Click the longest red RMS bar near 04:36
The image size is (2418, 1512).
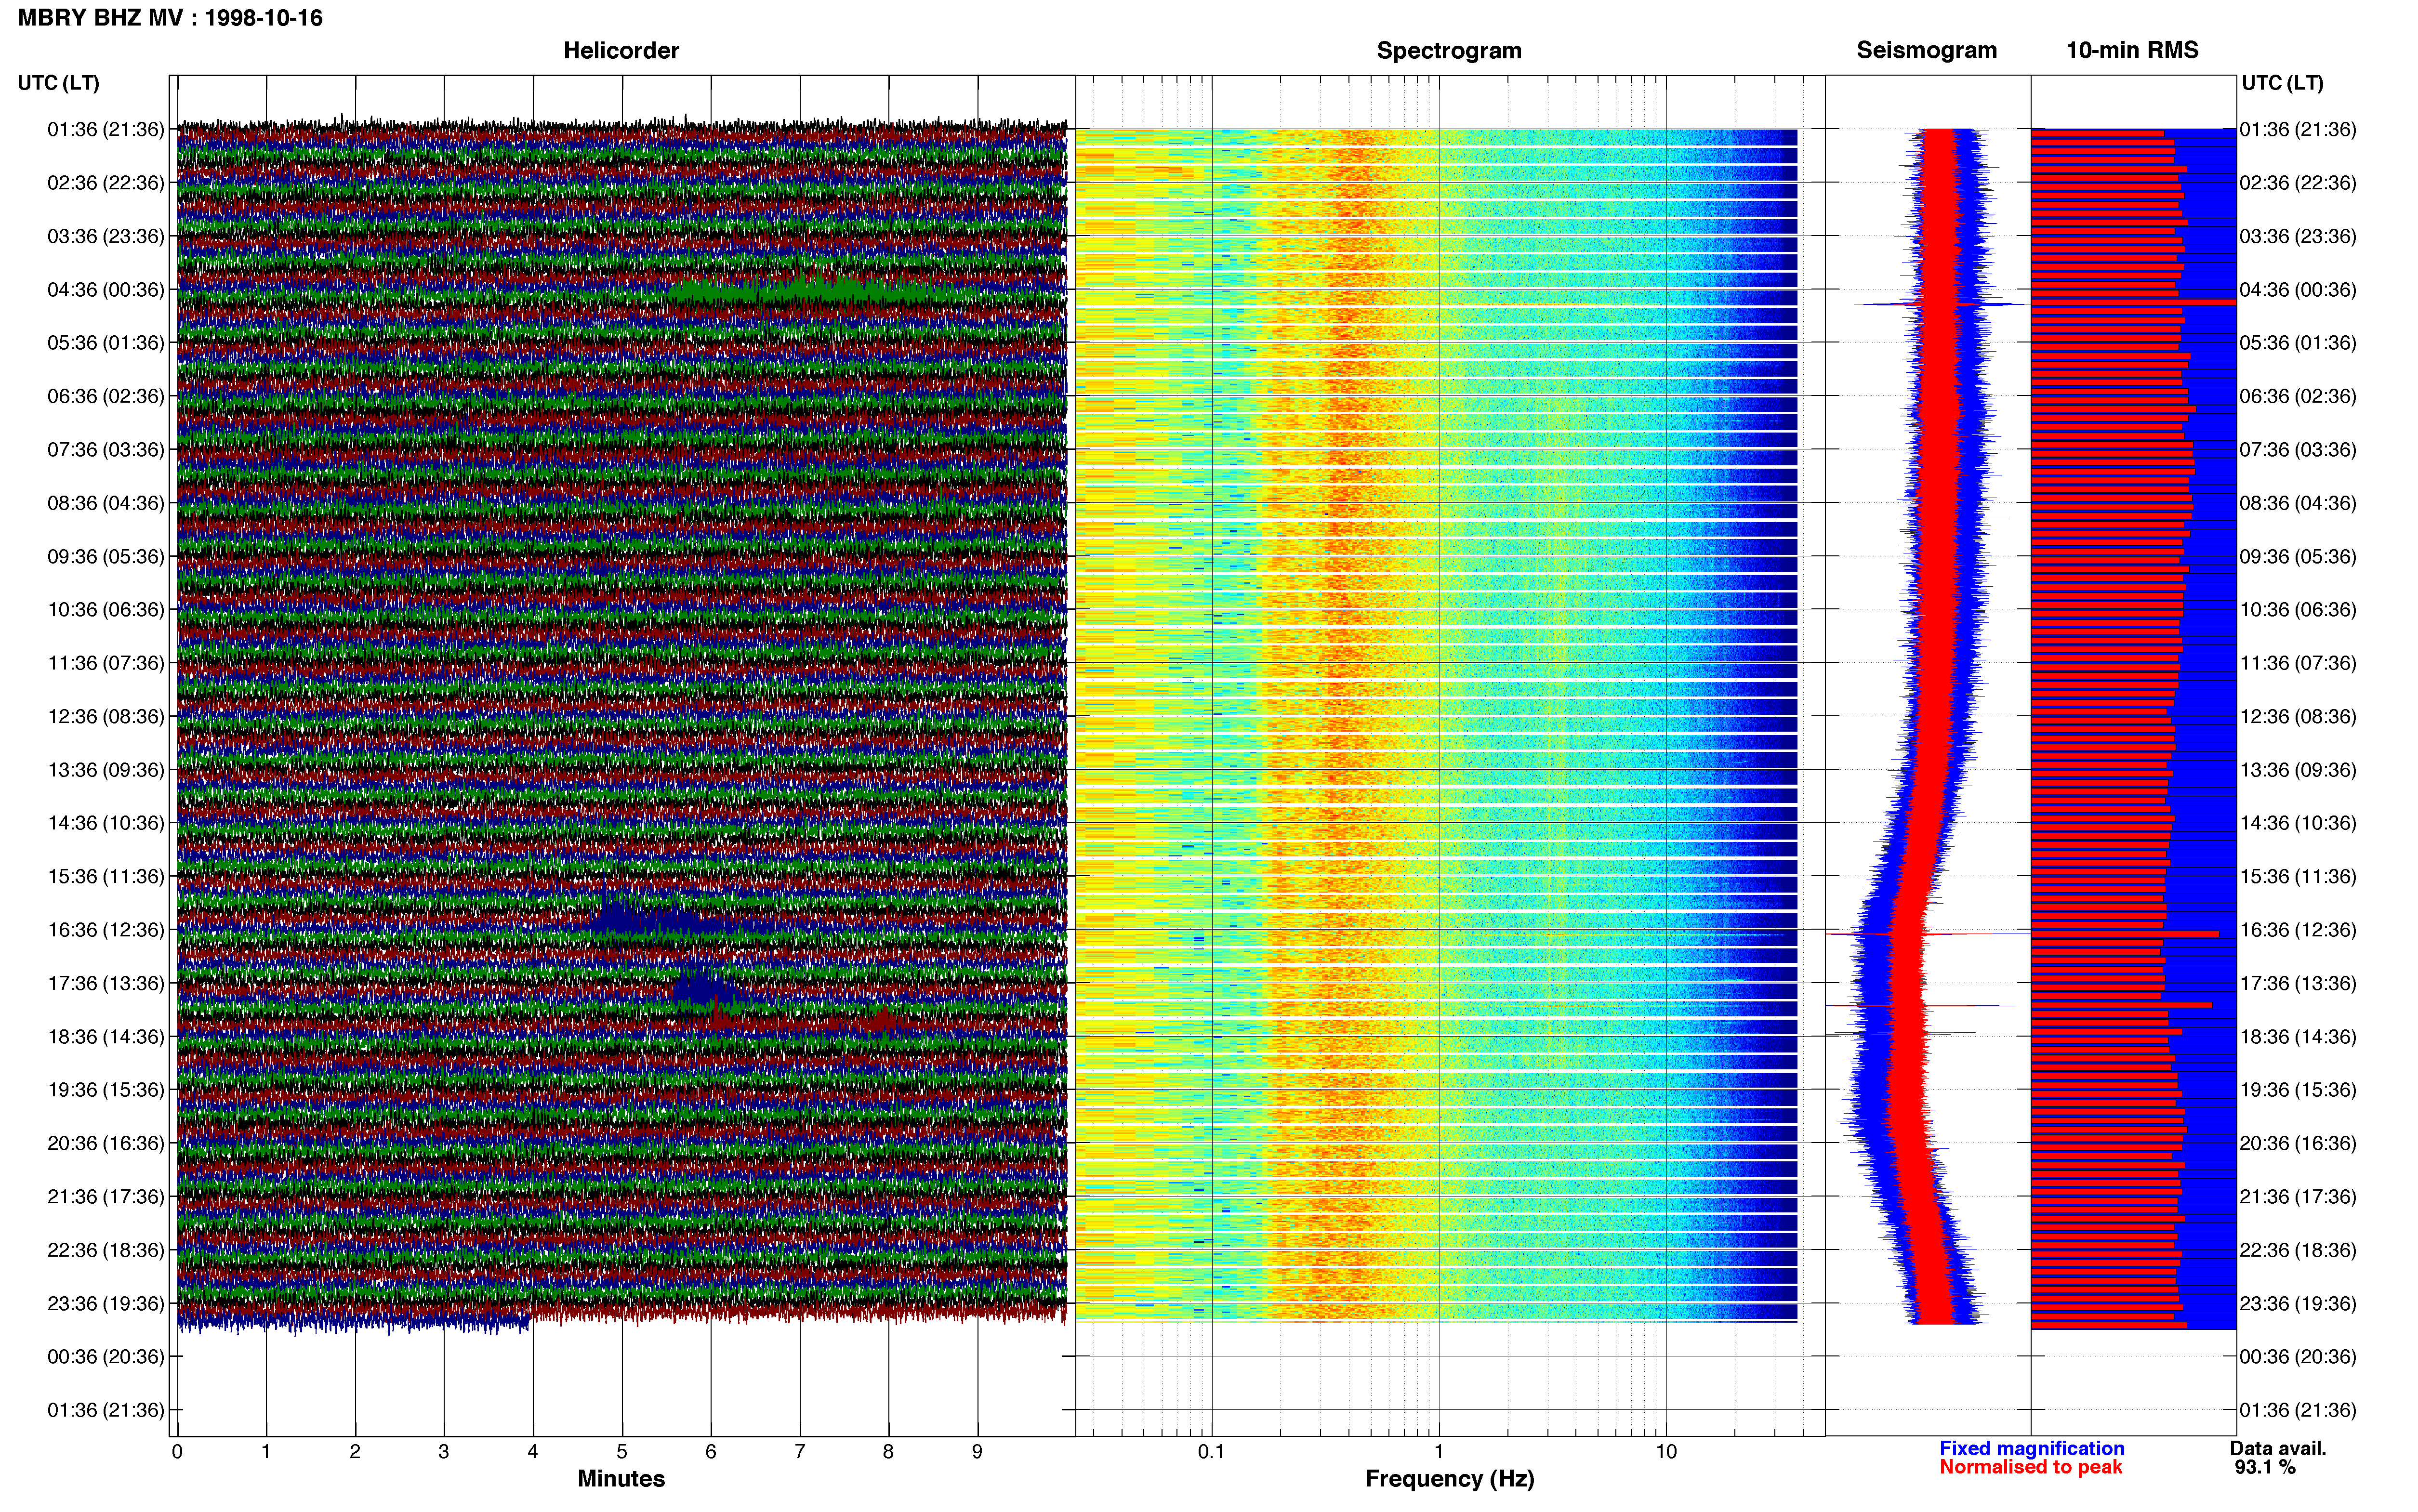click(x=2133, y=302)
